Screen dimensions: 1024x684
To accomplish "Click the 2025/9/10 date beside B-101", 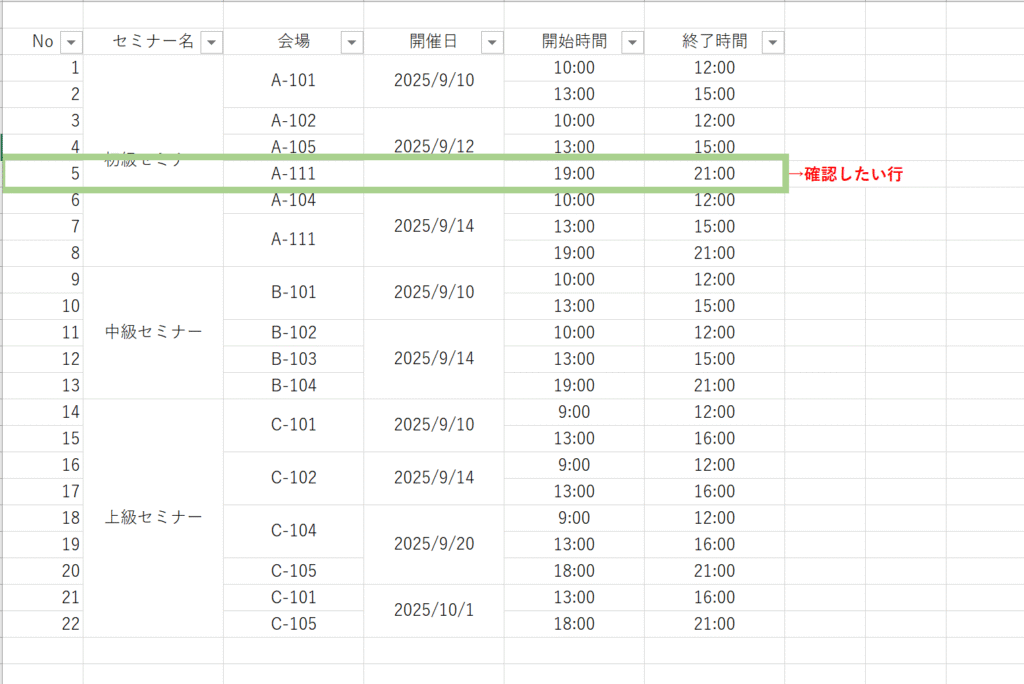I will (x=434, y=293).
